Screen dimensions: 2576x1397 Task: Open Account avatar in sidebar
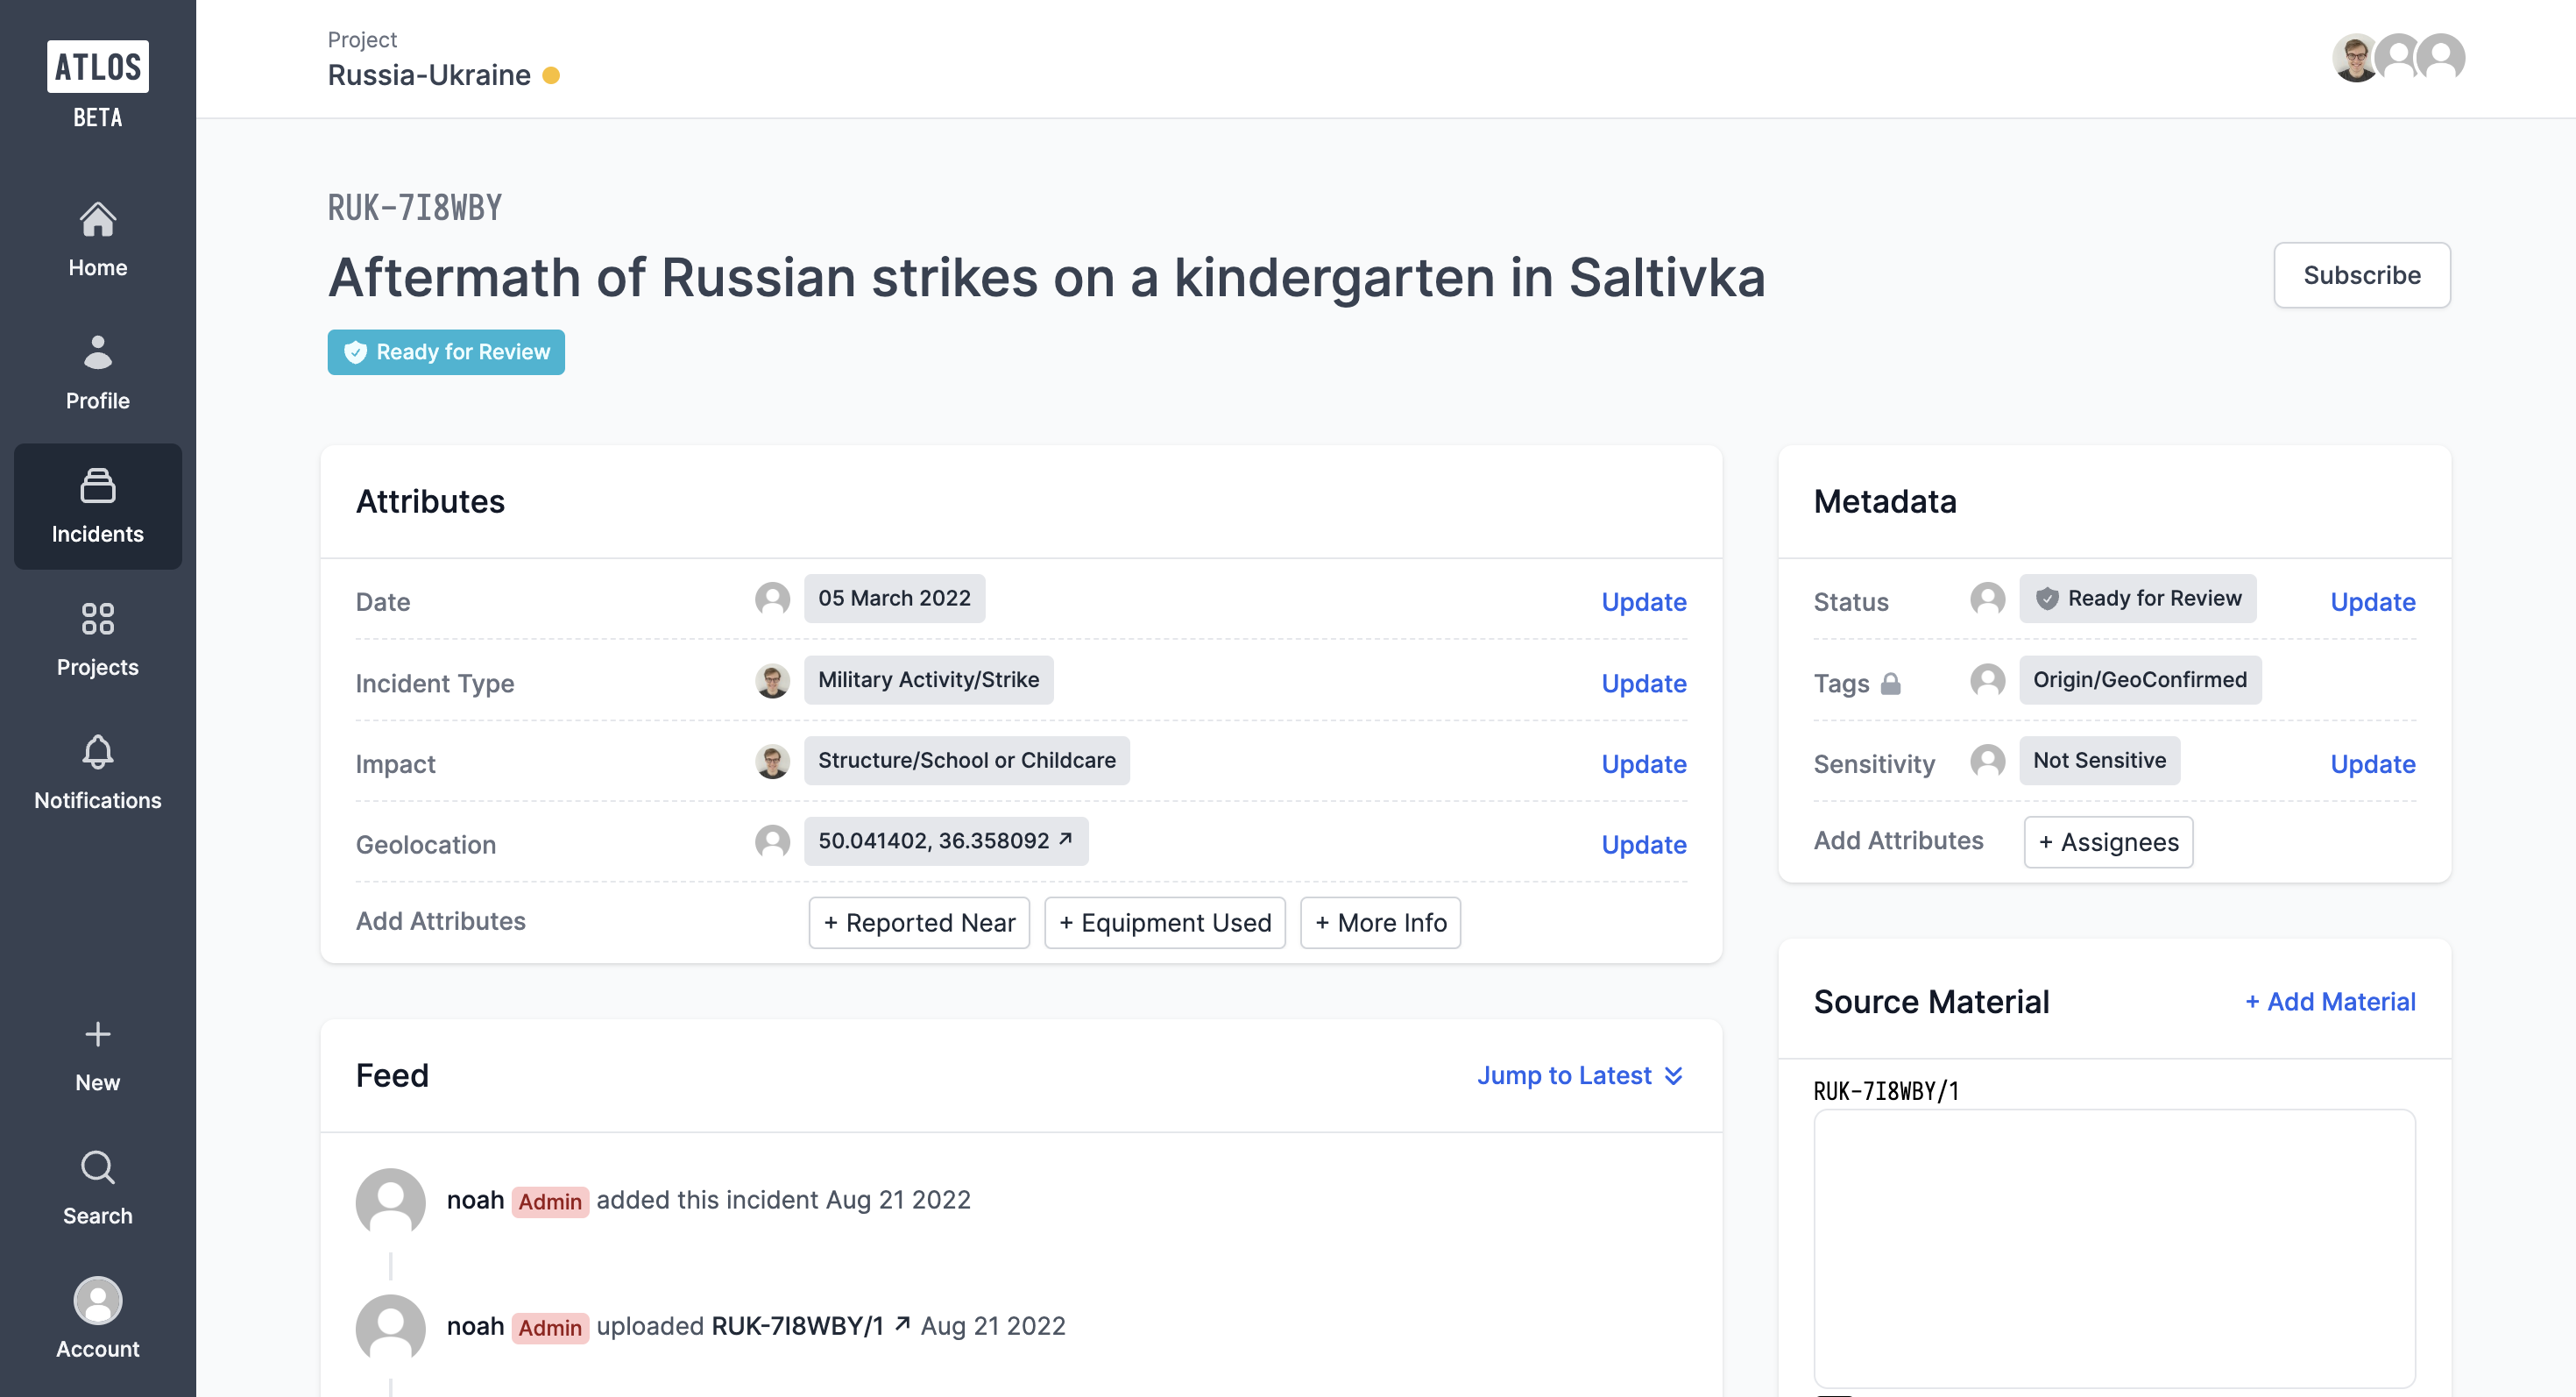click(x=97, y=1301)
